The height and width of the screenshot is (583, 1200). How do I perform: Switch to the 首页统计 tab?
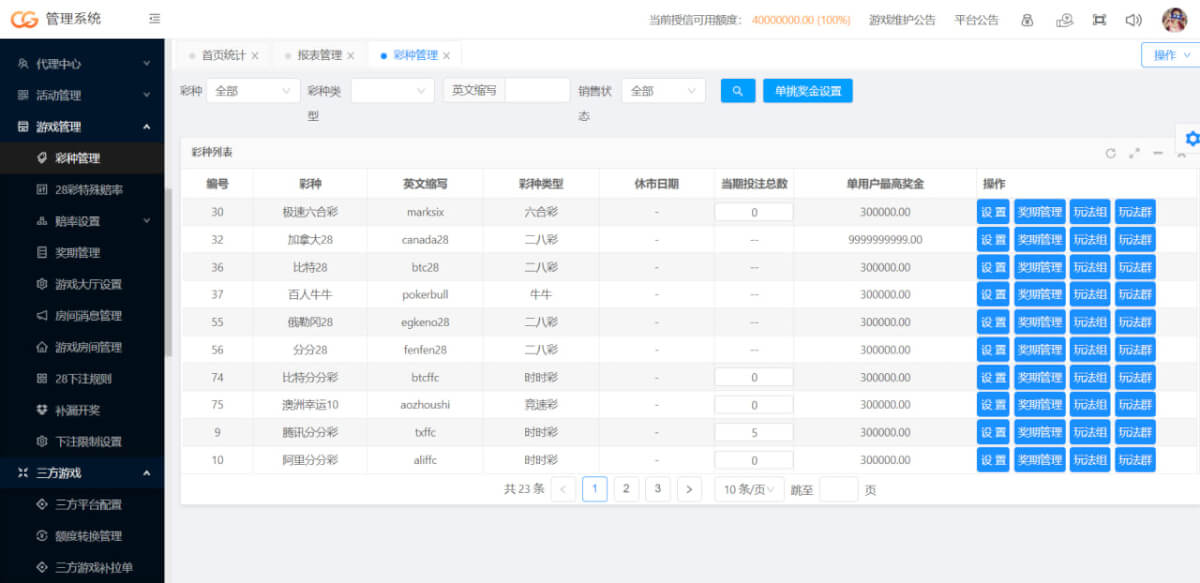tap(220, 56)
